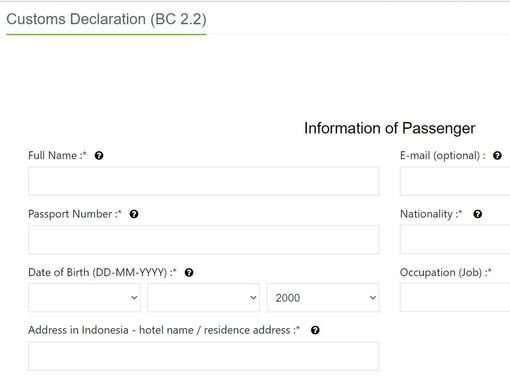Screen dimensions: 510x383
Task: Show help for the Nationality field
Action: [477, 214]
